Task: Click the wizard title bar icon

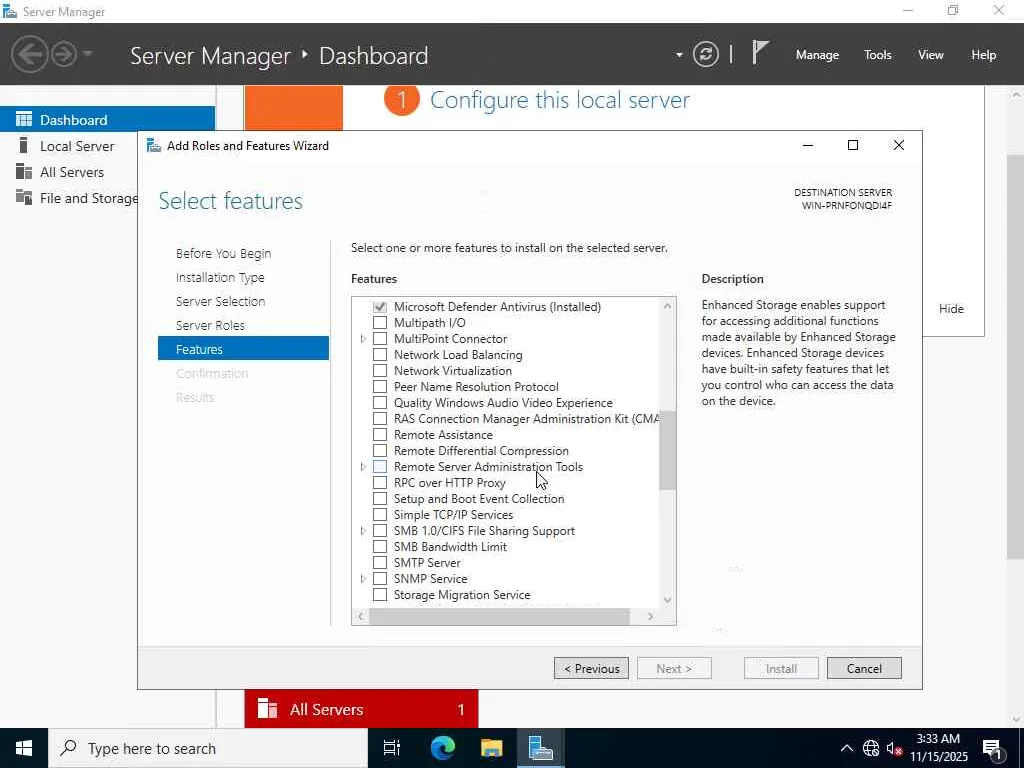Action: coord(154,146)
